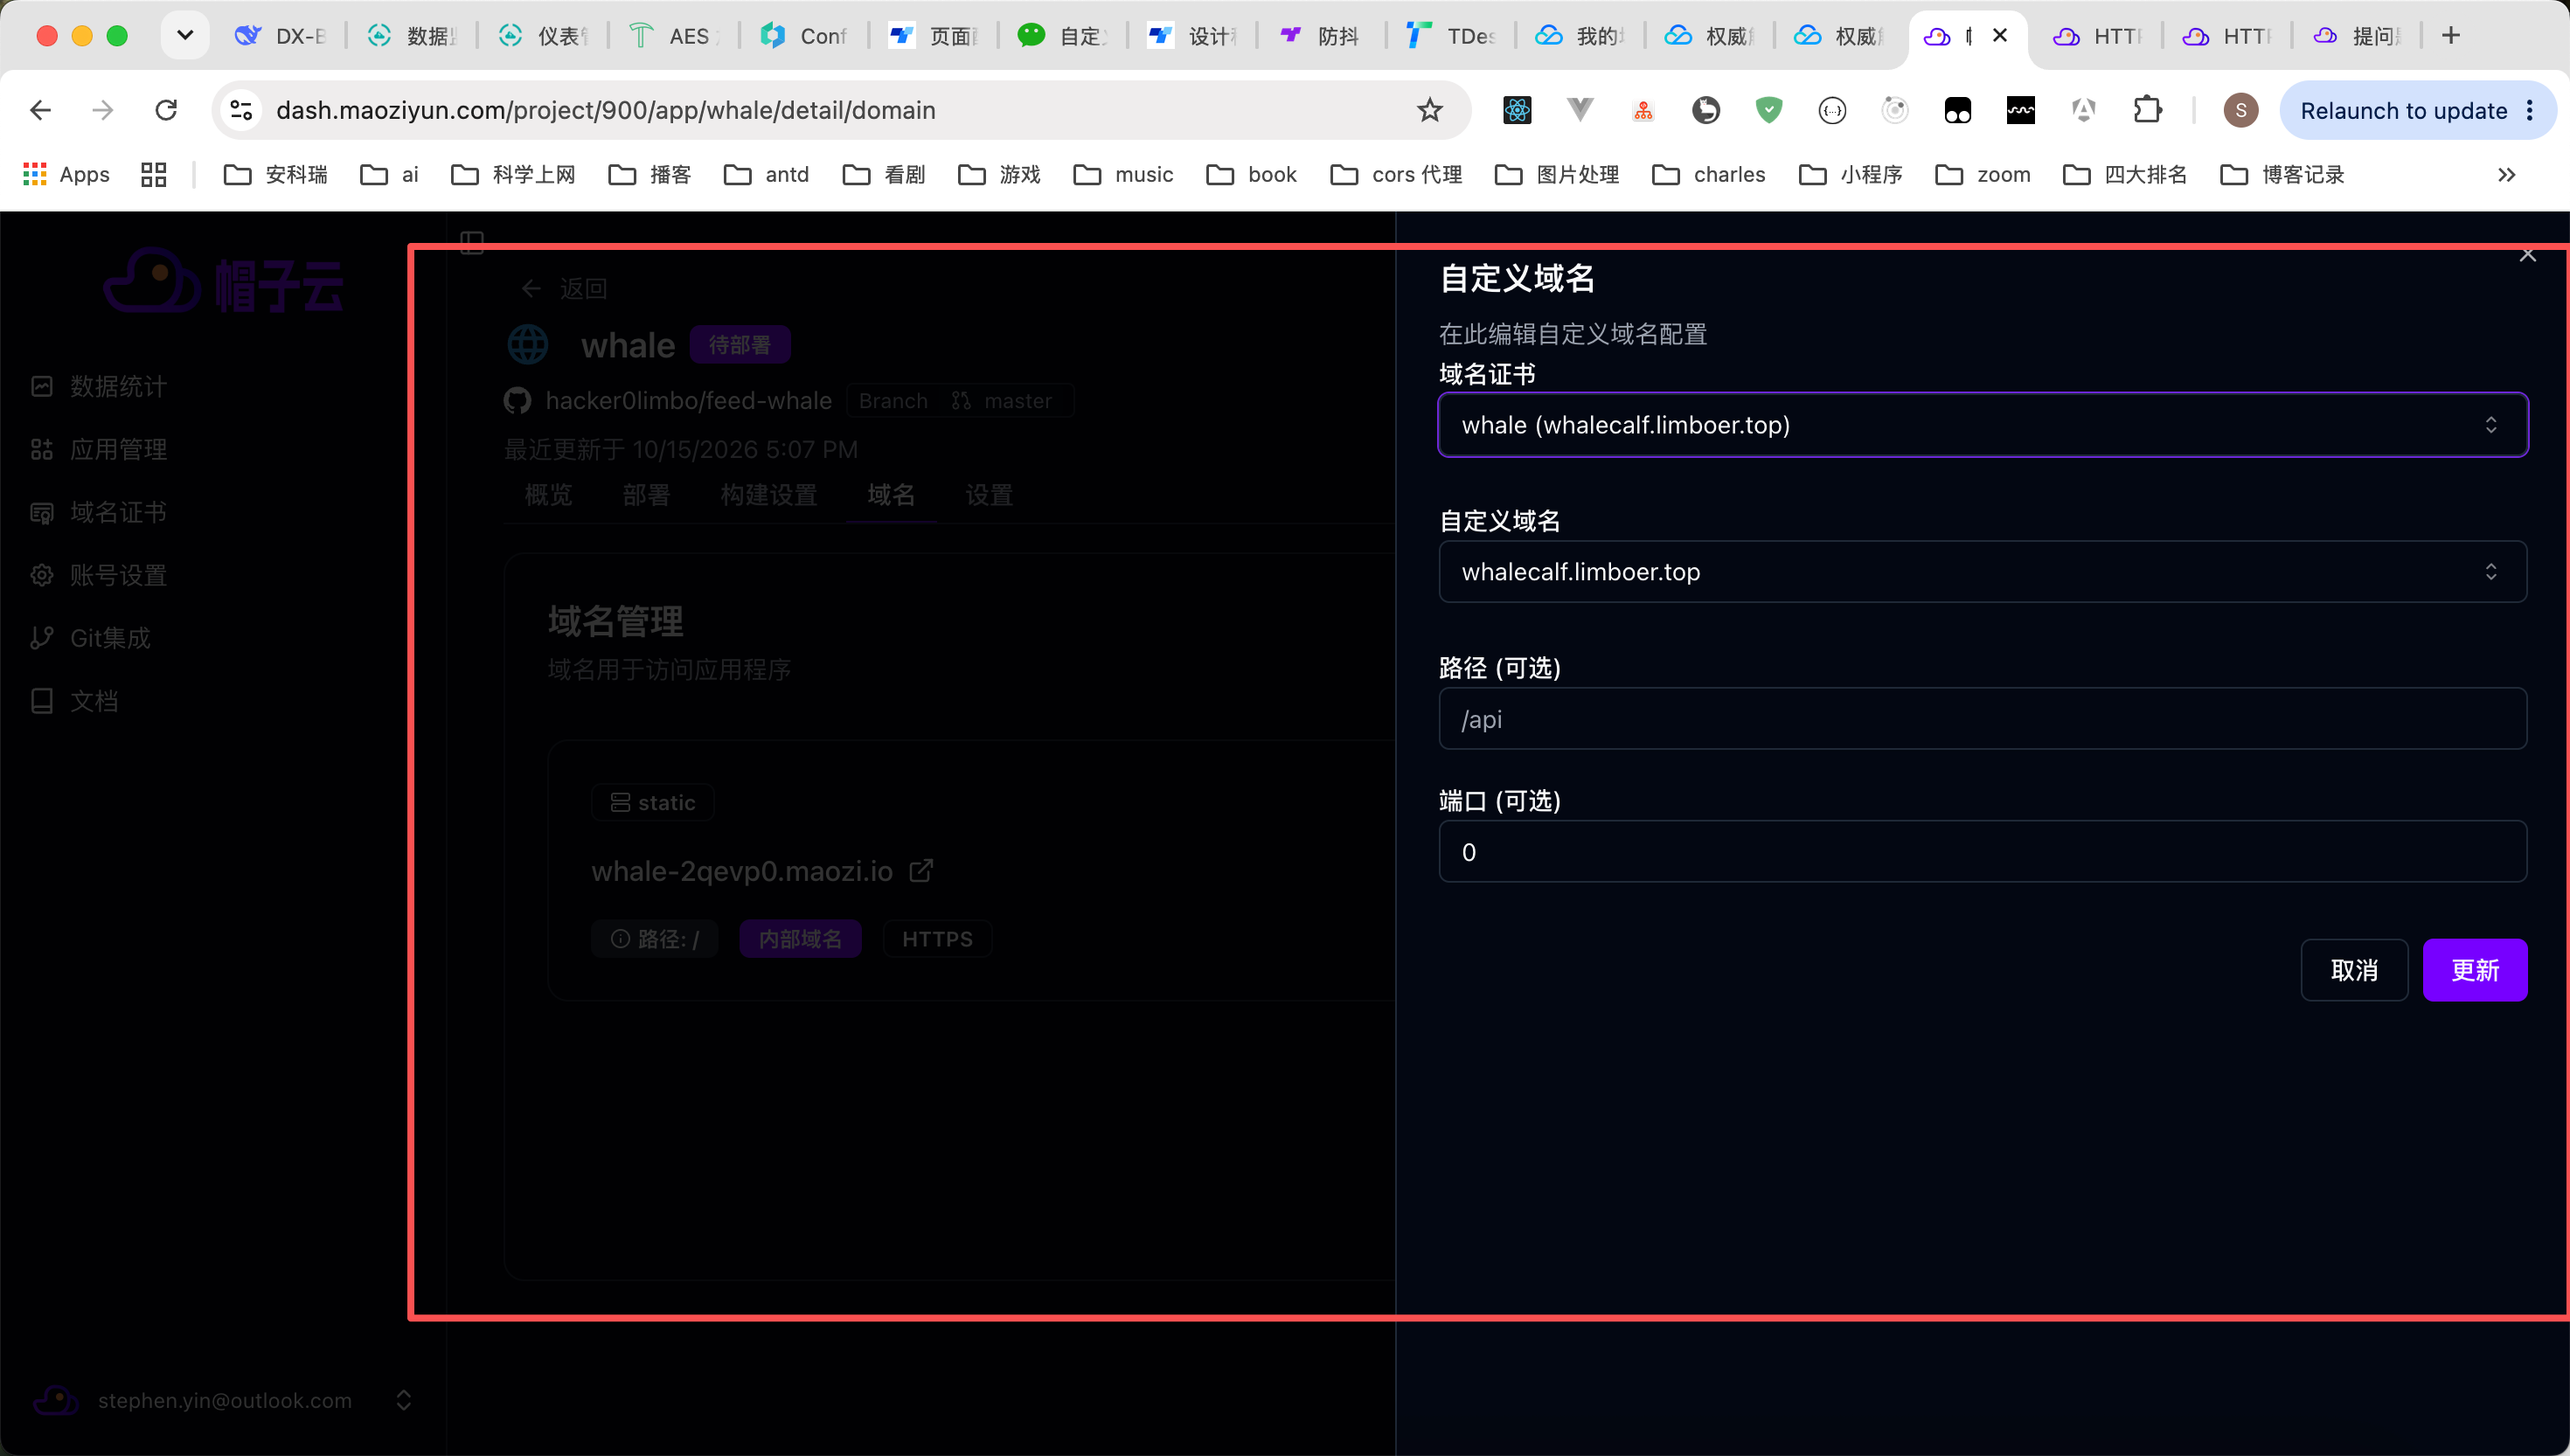Toggle the sidebar collapse icon
The width and height of the screenshot is (2570, 1456).
pyautogui.click(x=472, y=241)
